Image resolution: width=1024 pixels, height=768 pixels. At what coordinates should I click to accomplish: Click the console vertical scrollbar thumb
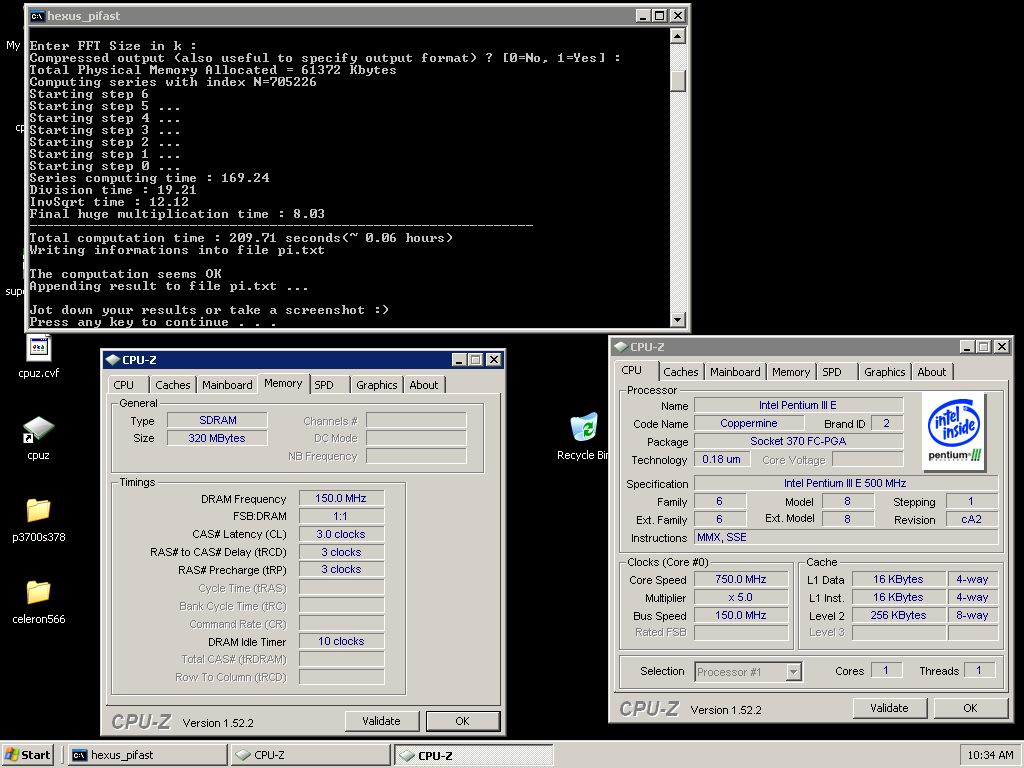[x=678, y=80]
